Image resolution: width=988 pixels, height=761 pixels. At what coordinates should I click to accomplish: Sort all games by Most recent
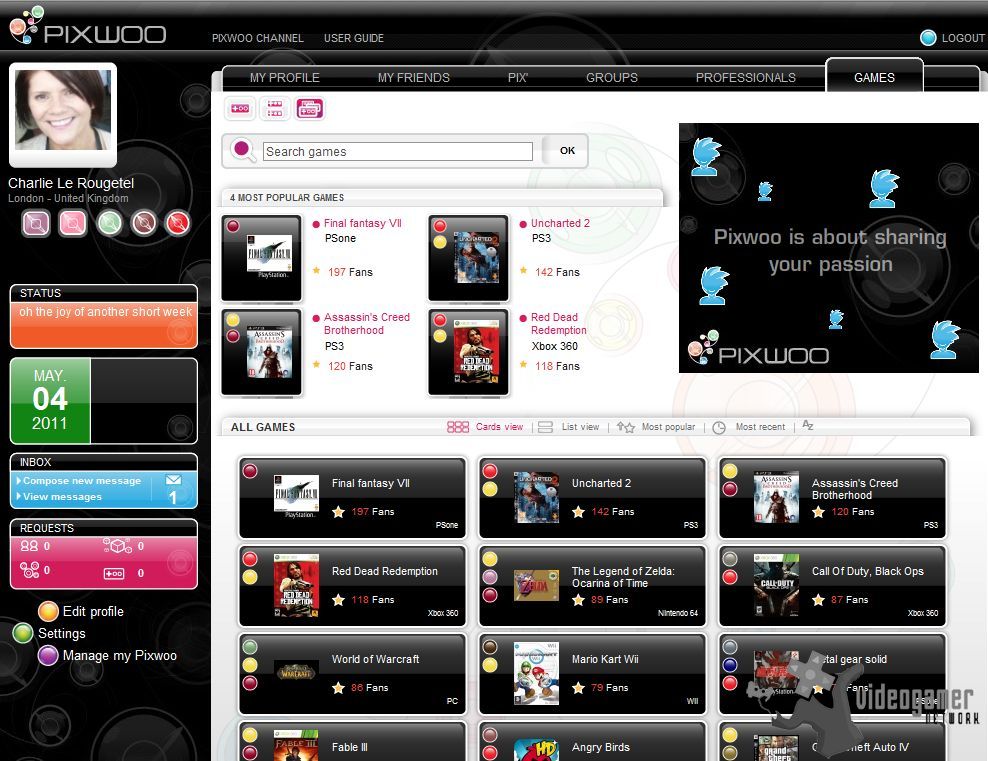(x=749, y=427)
